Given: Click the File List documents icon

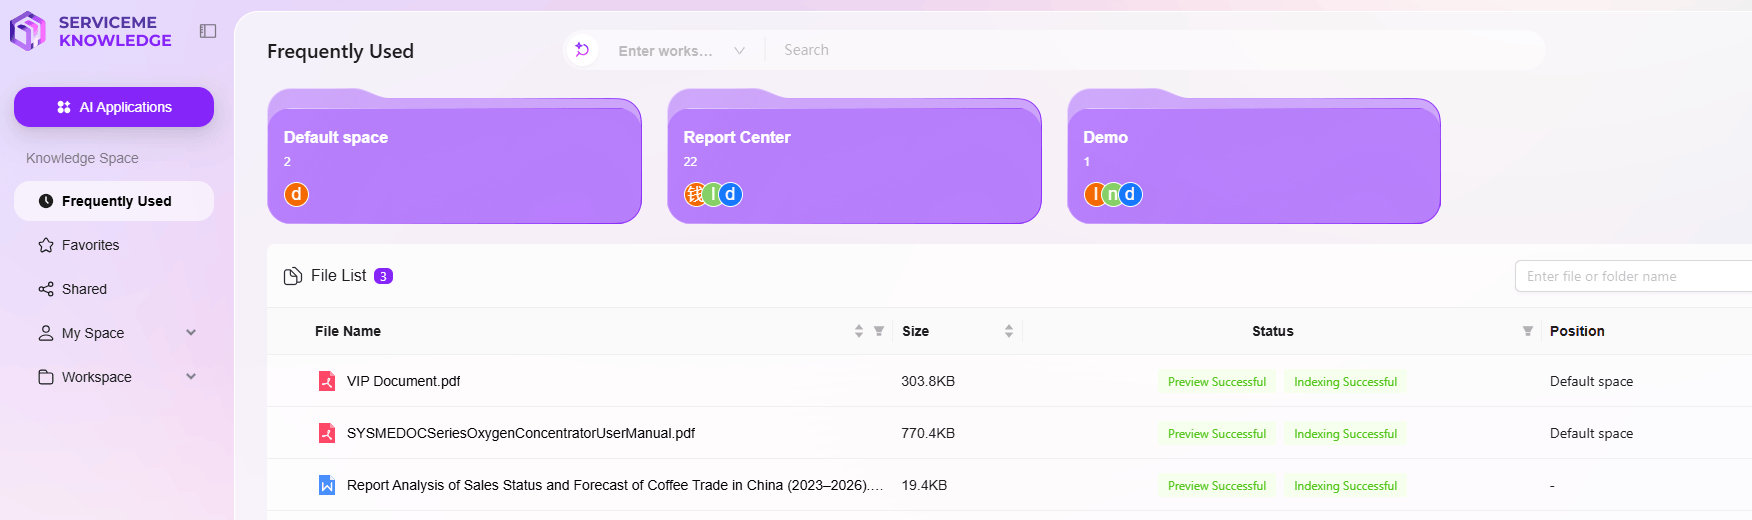Looking at the screenshot, I should click(x=293, y=276).
